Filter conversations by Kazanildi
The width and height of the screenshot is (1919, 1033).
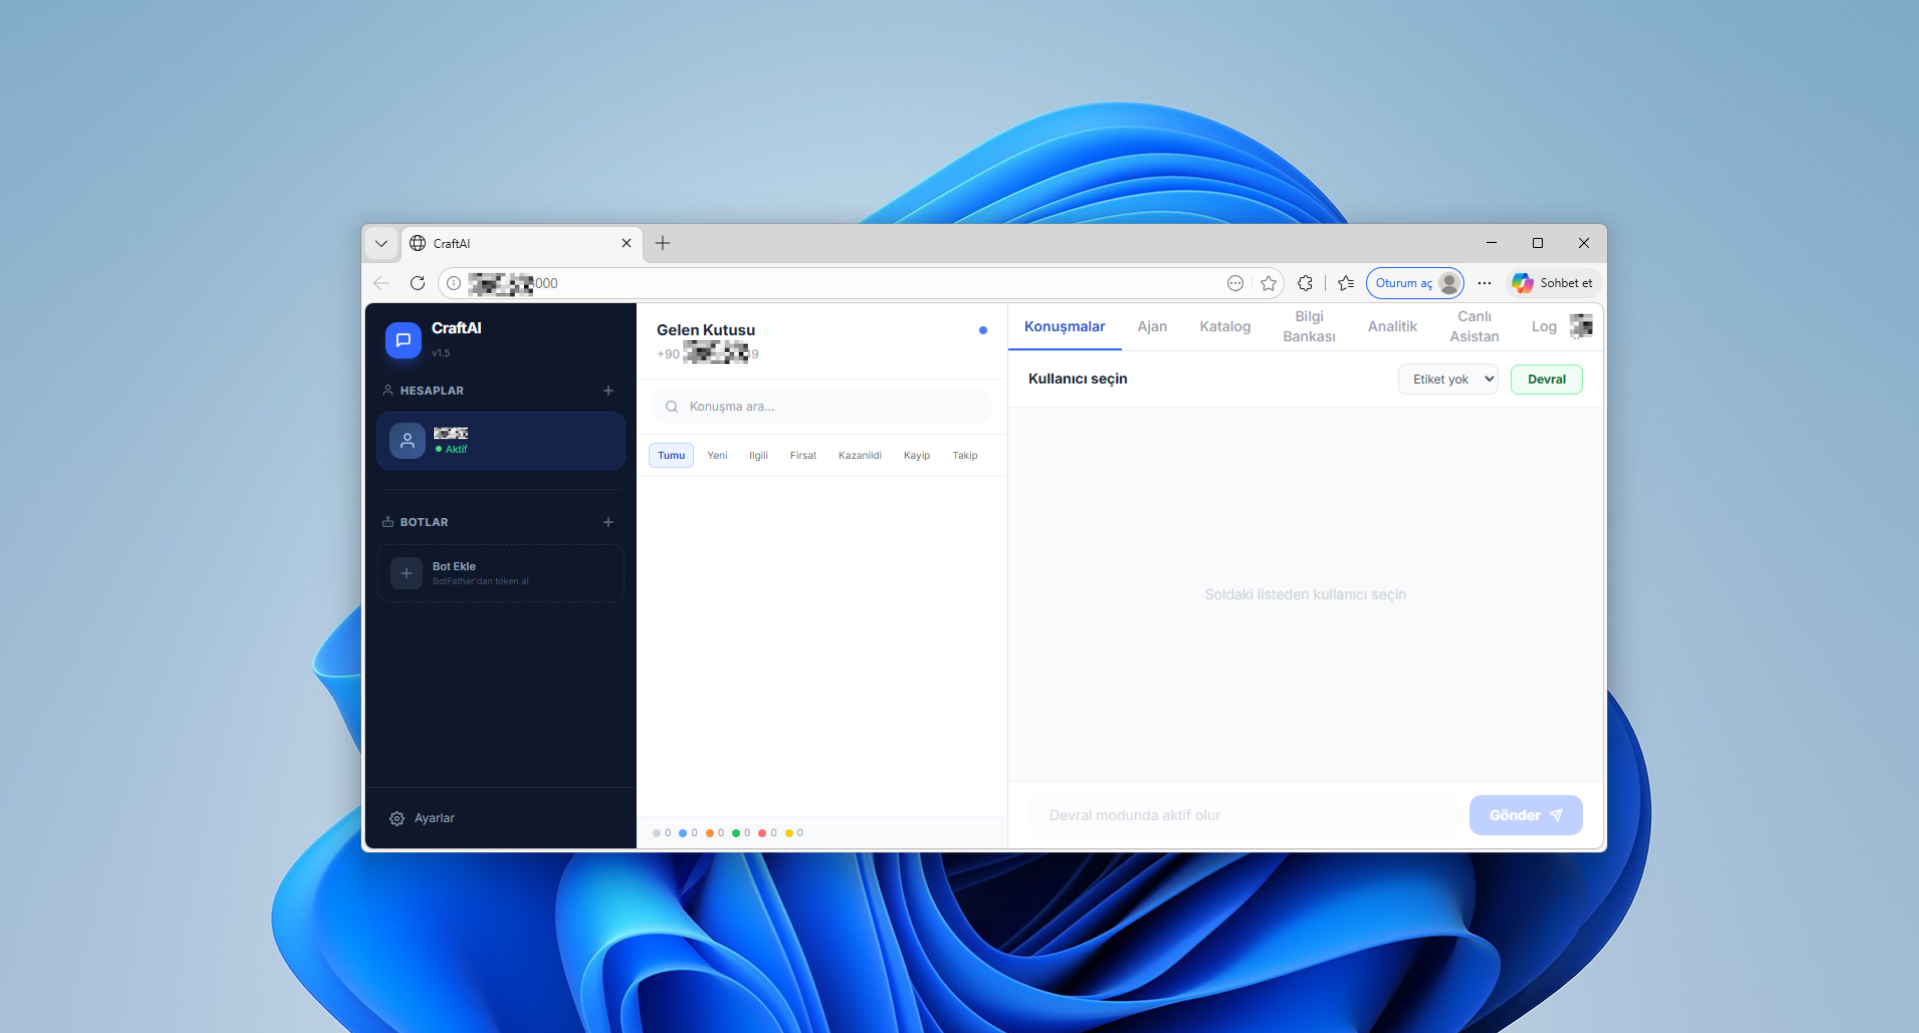(859, 455)
